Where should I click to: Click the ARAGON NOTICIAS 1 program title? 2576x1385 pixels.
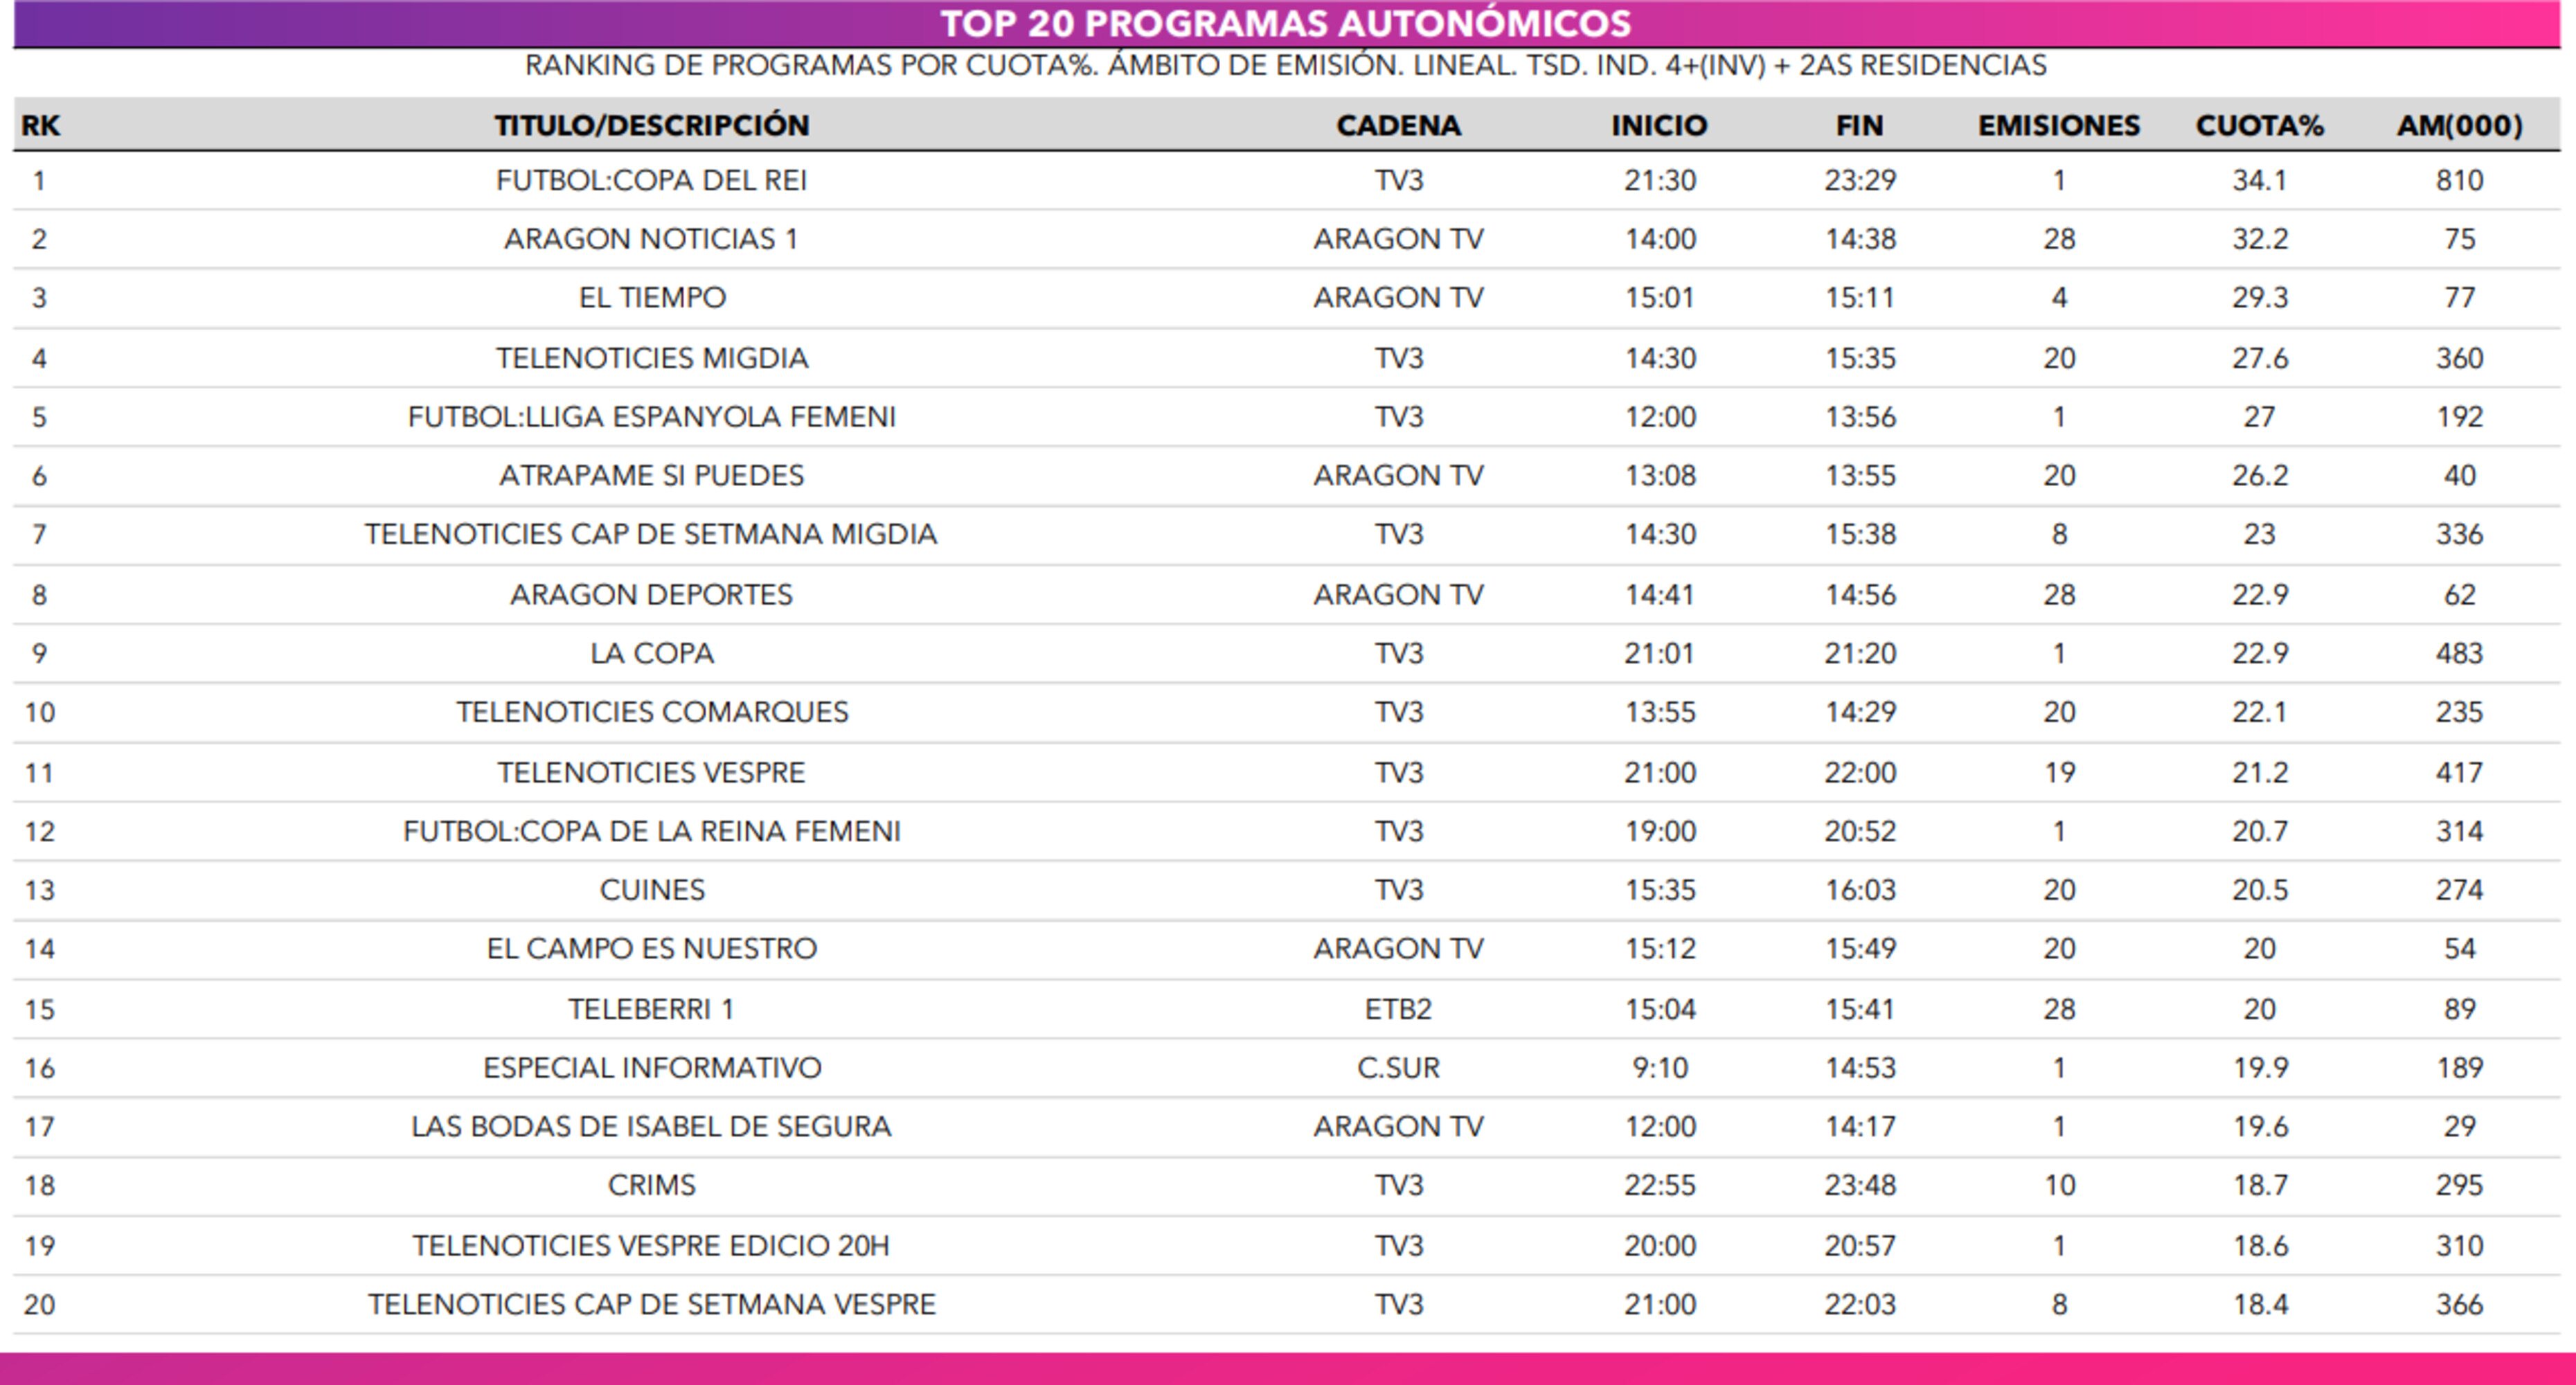pos(651,239)
